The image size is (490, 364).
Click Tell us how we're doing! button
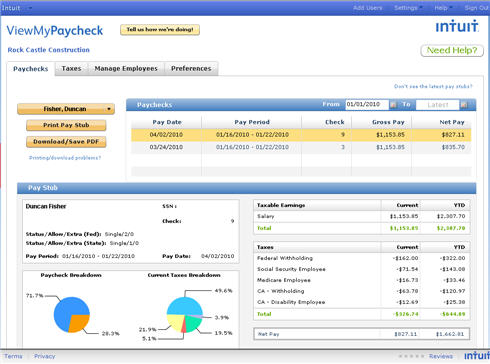click(160, 30)
